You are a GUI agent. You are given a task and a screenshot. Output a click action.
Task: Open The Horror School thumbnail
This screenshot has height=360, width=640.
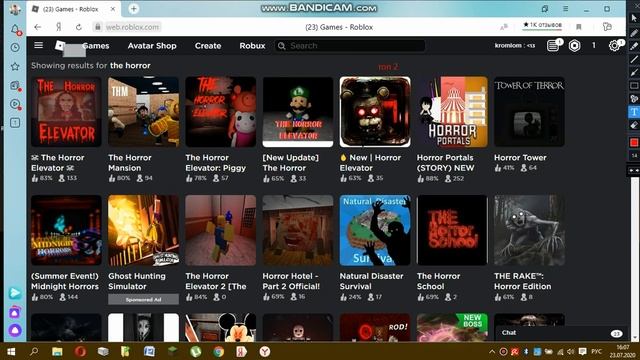[452, 230]
